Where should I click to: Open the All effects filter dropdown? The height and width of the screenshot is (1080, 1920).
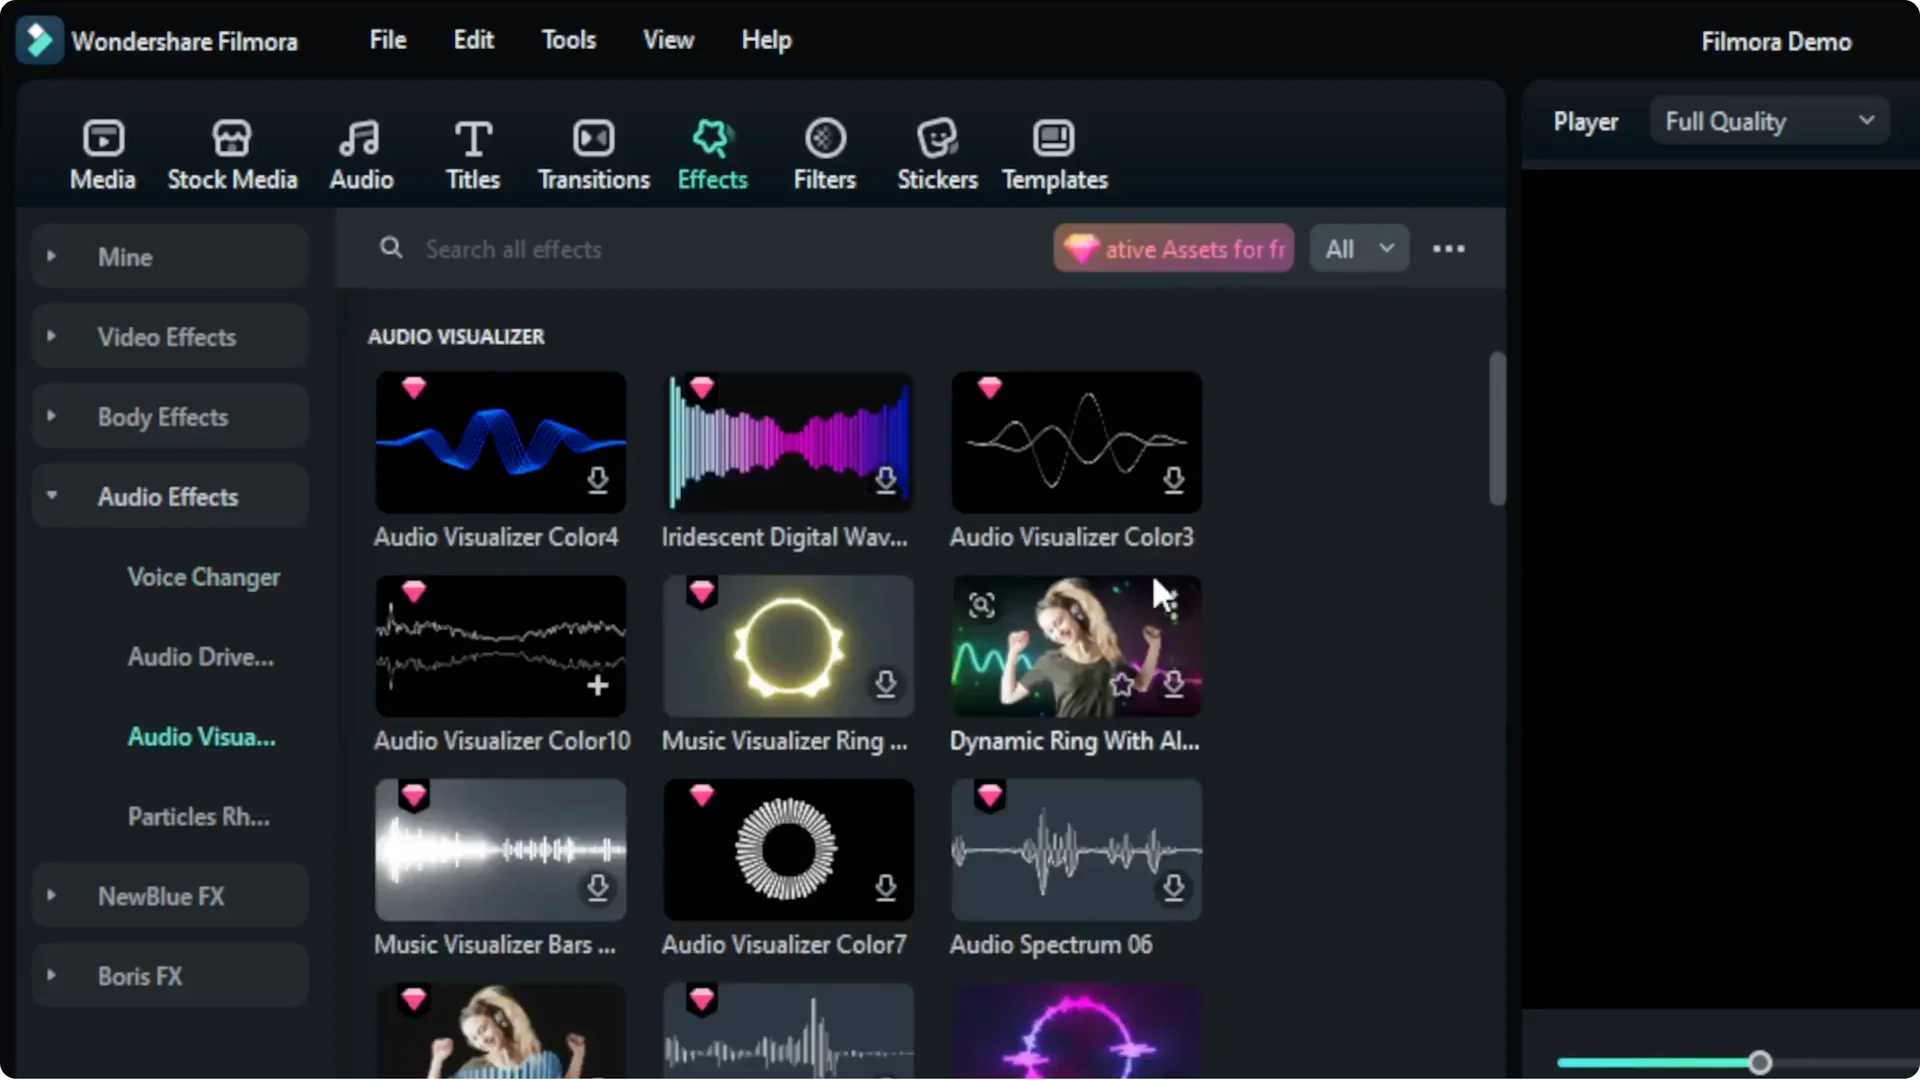coord(1358,248)
